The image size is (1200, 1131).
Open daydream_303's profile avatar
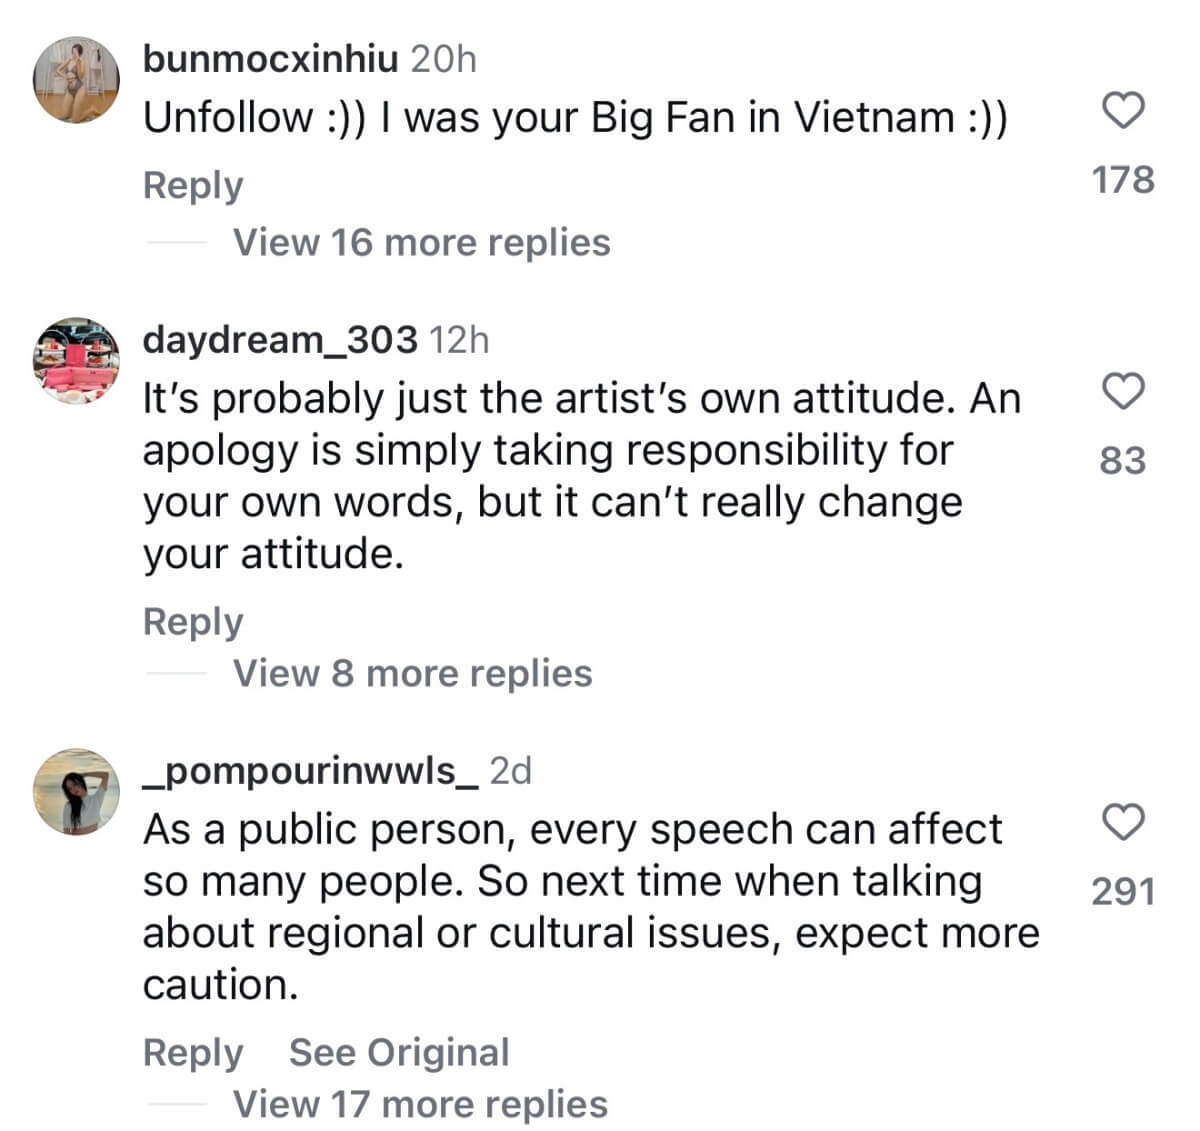(77, 361)
